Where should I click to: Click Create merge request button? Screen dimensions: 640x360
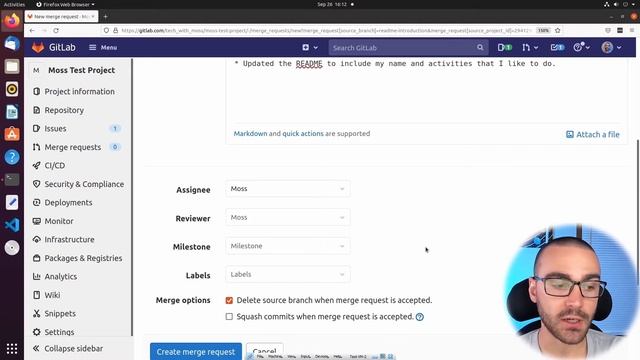(196, 351)
